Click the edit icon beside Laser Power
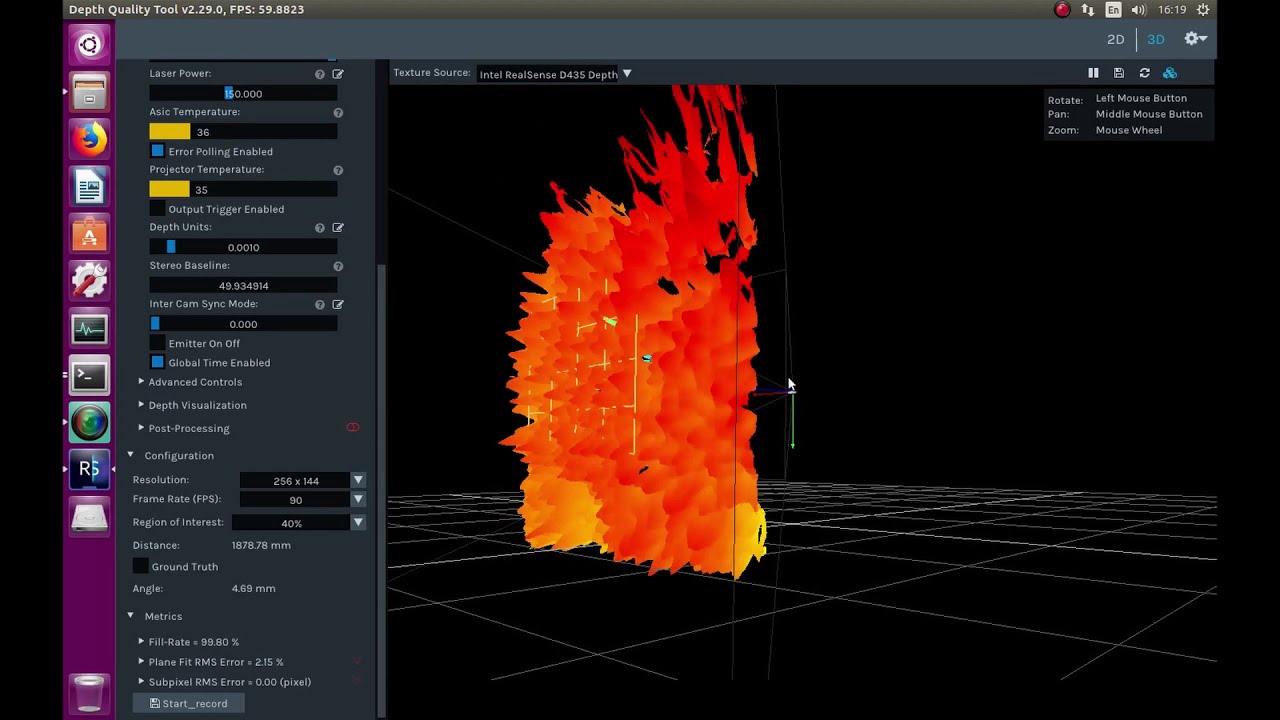1280x720 pixels. click(x=338, y=74)
